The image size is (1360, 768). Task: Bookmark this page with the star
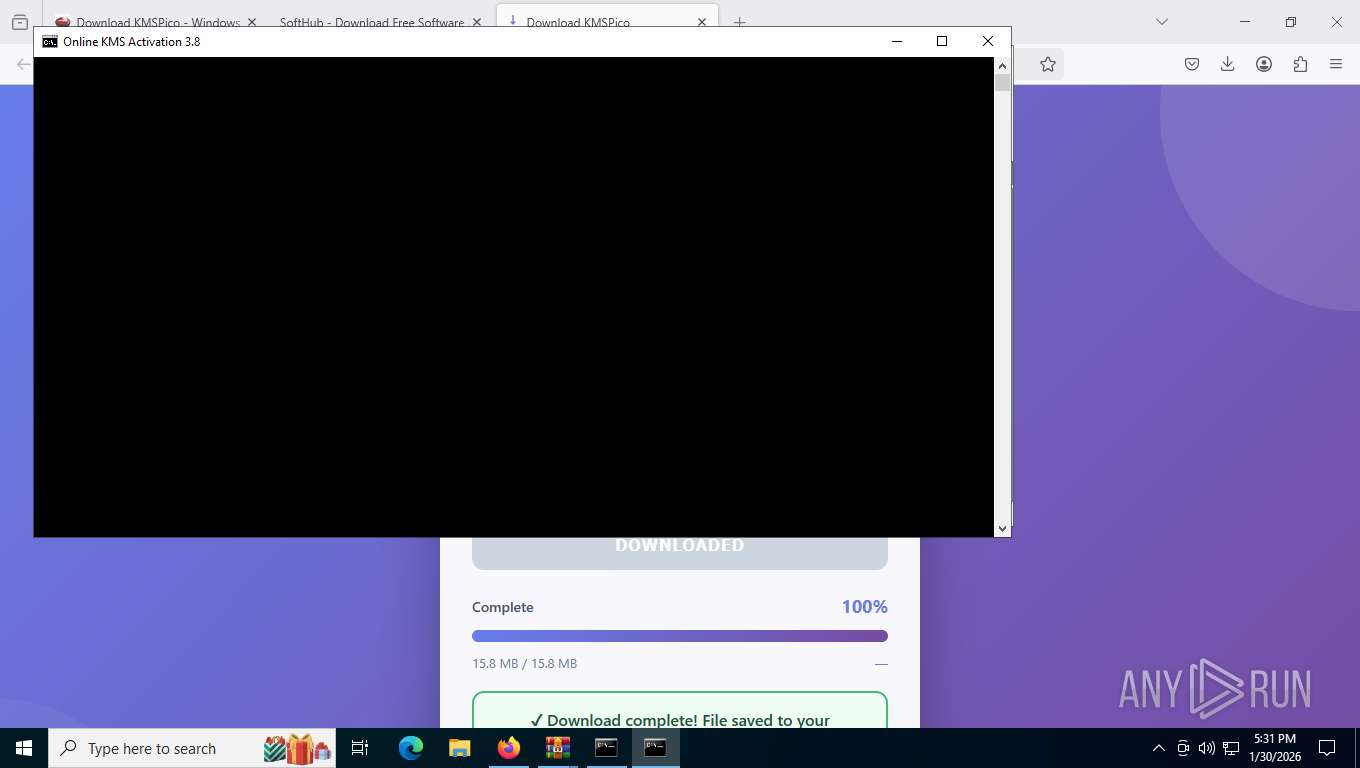click(1048, 64)
